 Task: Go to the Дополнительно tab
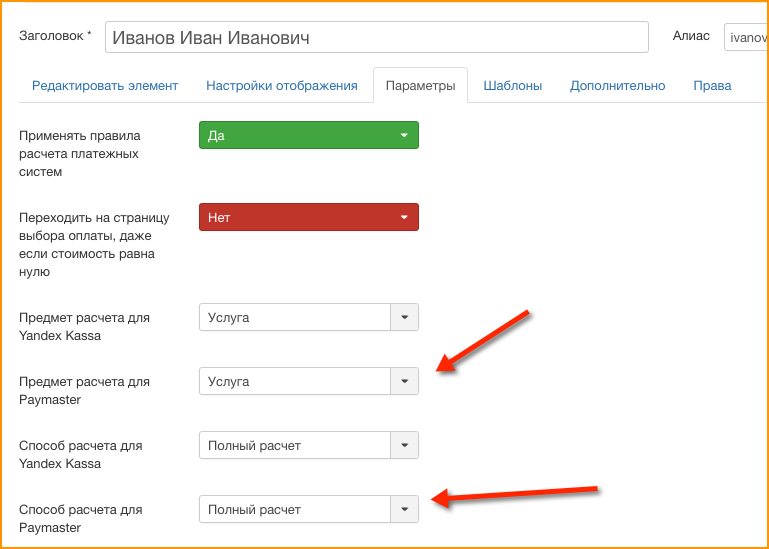(x=617, y=86)
